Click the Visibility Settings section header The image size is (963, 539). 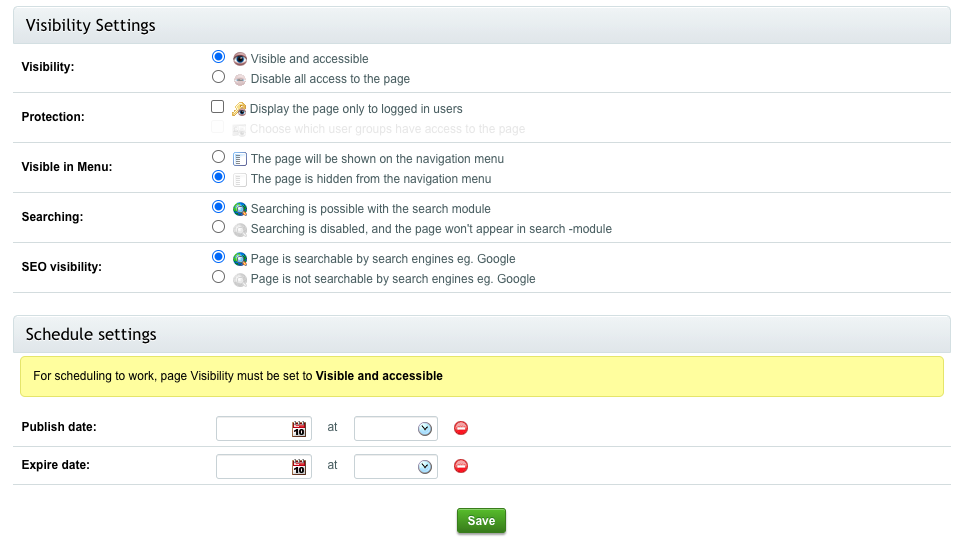[x=482, y=25]
